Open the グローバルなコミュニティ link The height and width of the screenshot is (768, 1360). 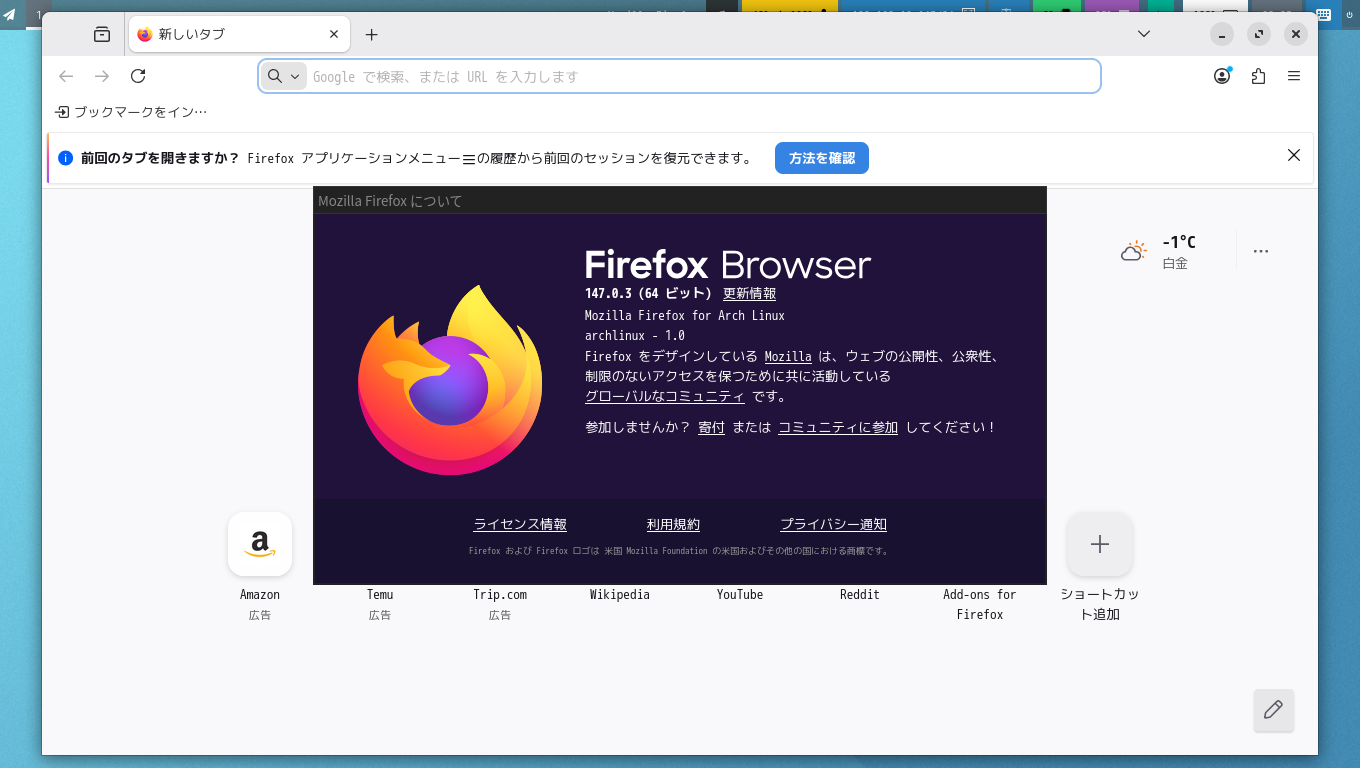coord(665,396)
